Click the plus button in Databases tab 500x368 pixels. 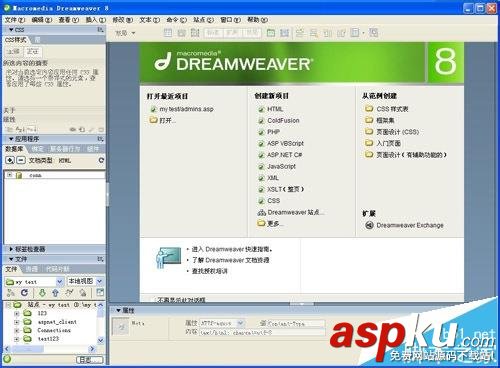(10, 160)
